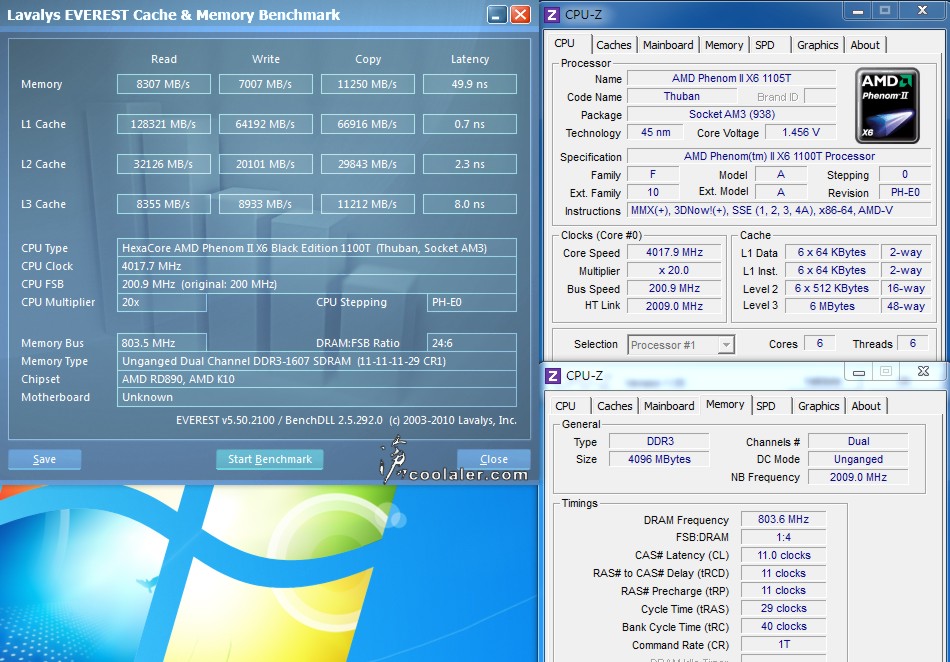The width and height of the screenshot is (950, 662).
Task: Open Mainboard tab in CPU-Z processor window
Action: click(x=668, y=45)
